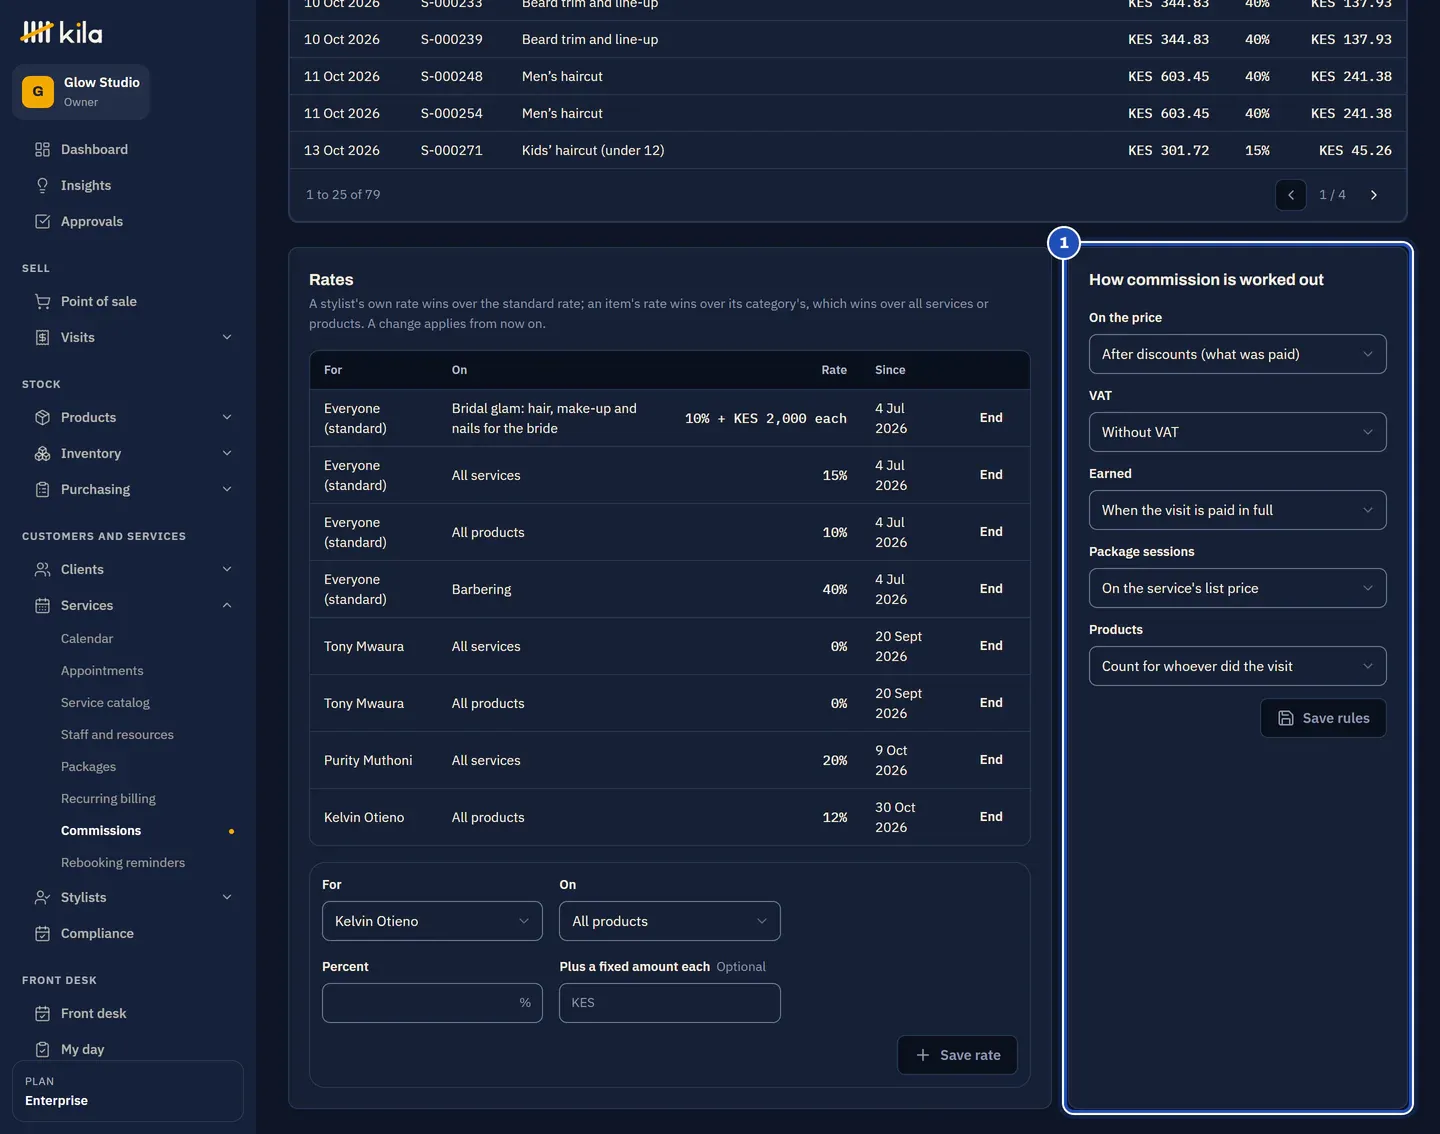This screenshot has height=1134, width=1440.
Task: Click the Save rules button
Action: tap(1323, 718)
